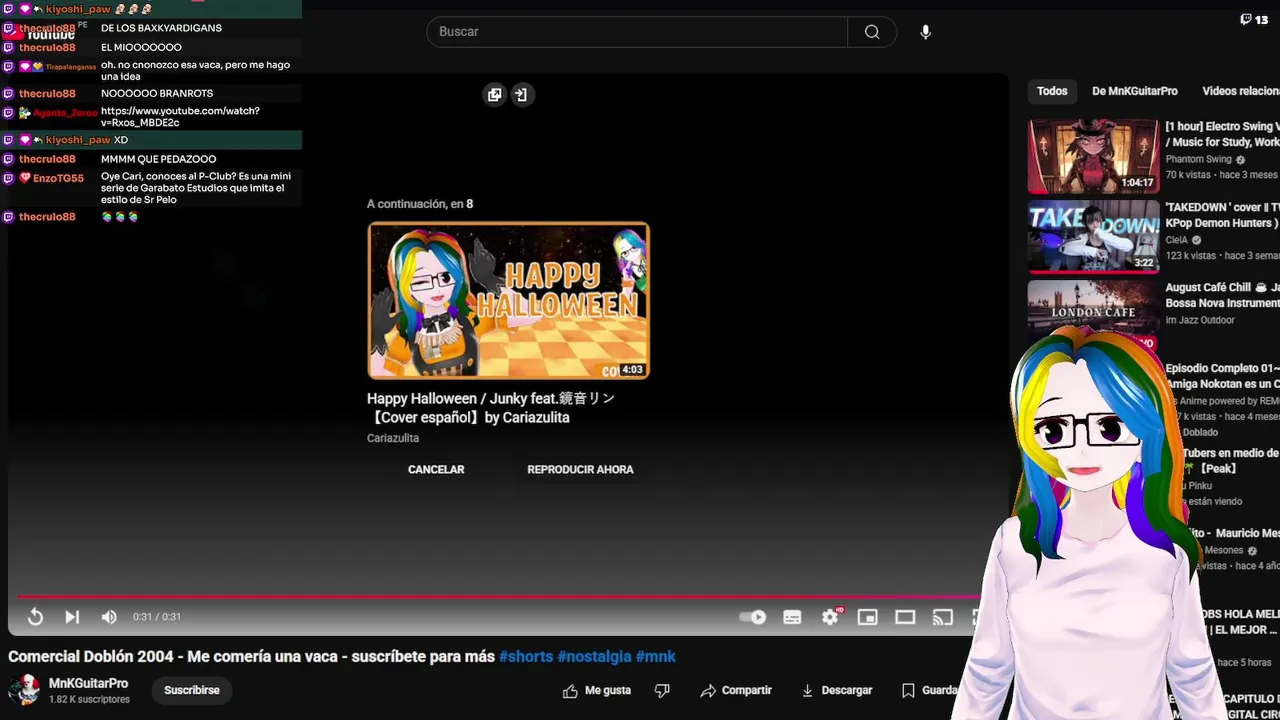
Task: Click the thumbs up Me gusta button
Action: (597, 690)
